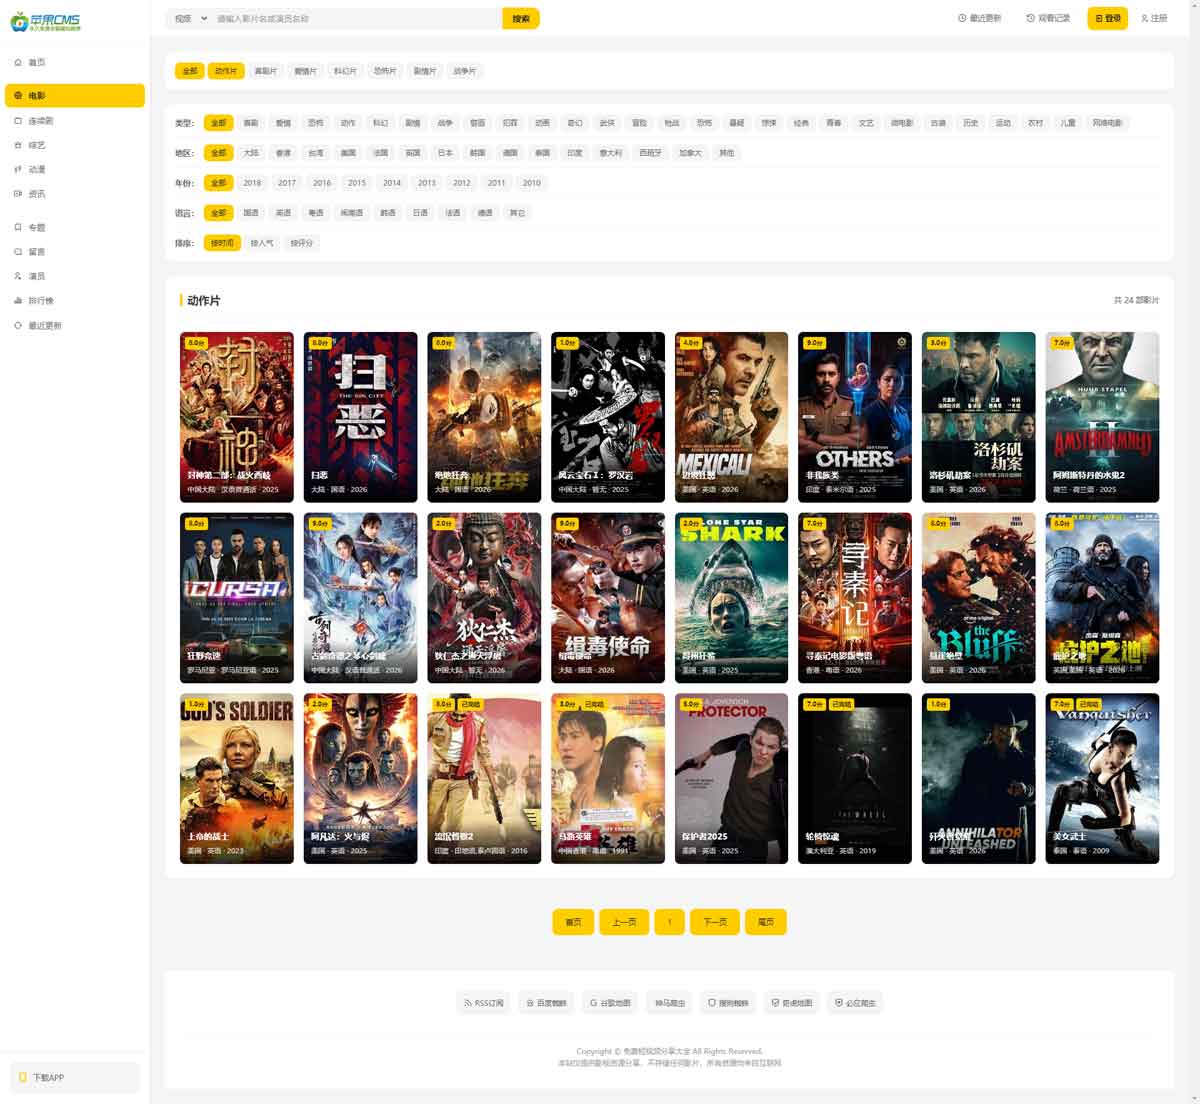Open 专题 topics bookmark icon in sidebar
The width and height of the screenshot is (1200, 1104).
(x=18, y=227)
